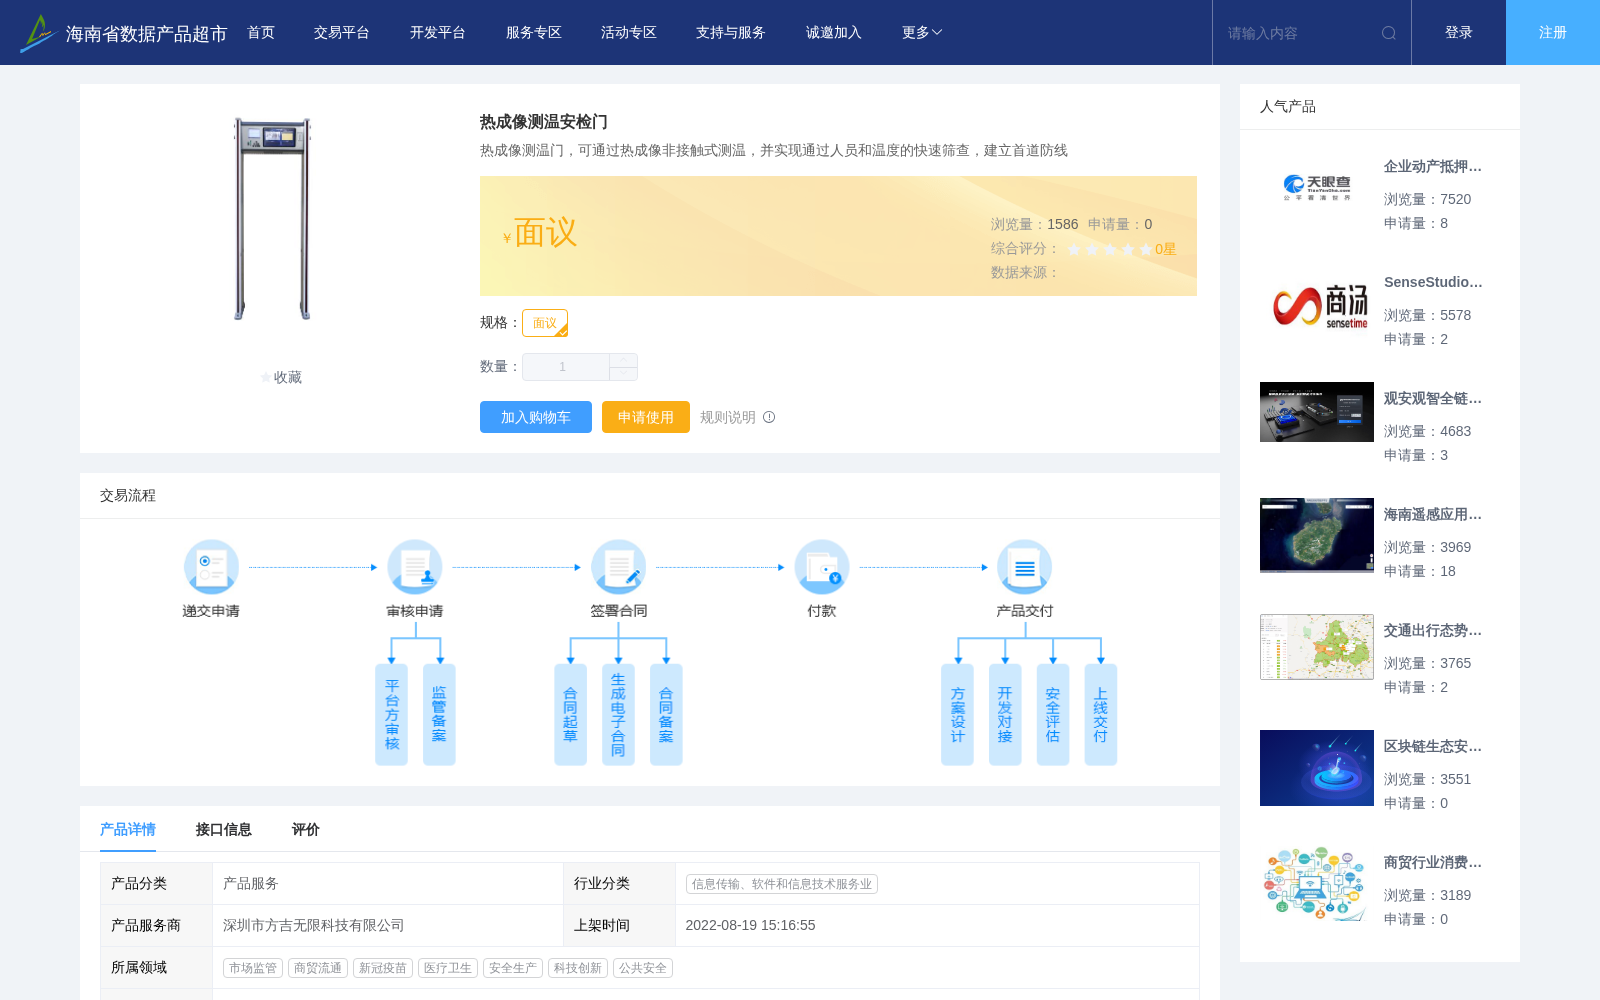Screen dimensions: 1600x1000
Task: Switch to the 评价 tab
Action: pos(306,830)
